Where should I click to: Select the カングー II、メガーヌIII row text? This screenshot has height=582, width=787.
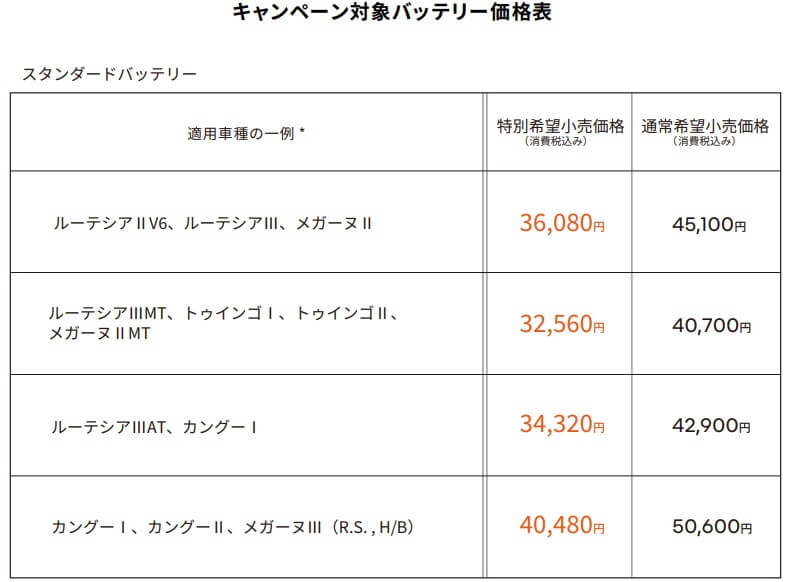(x=232, y=527)
